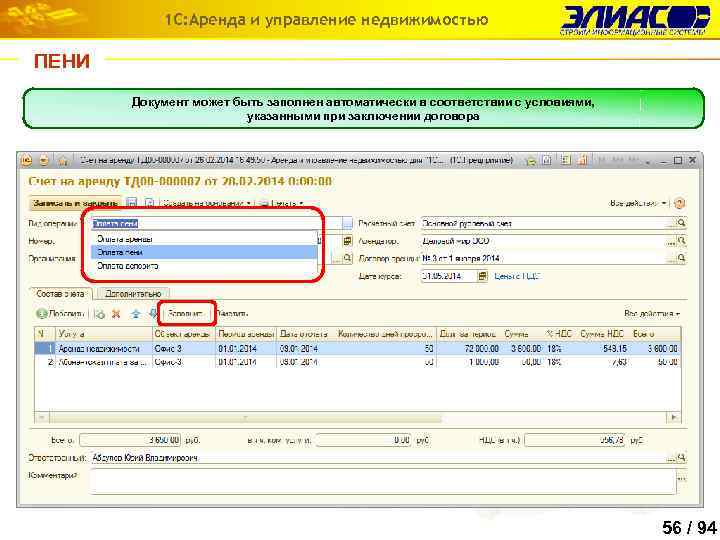
Task: Click the ellipsis button of Комментарий field
Action: (x=681, y=479)
